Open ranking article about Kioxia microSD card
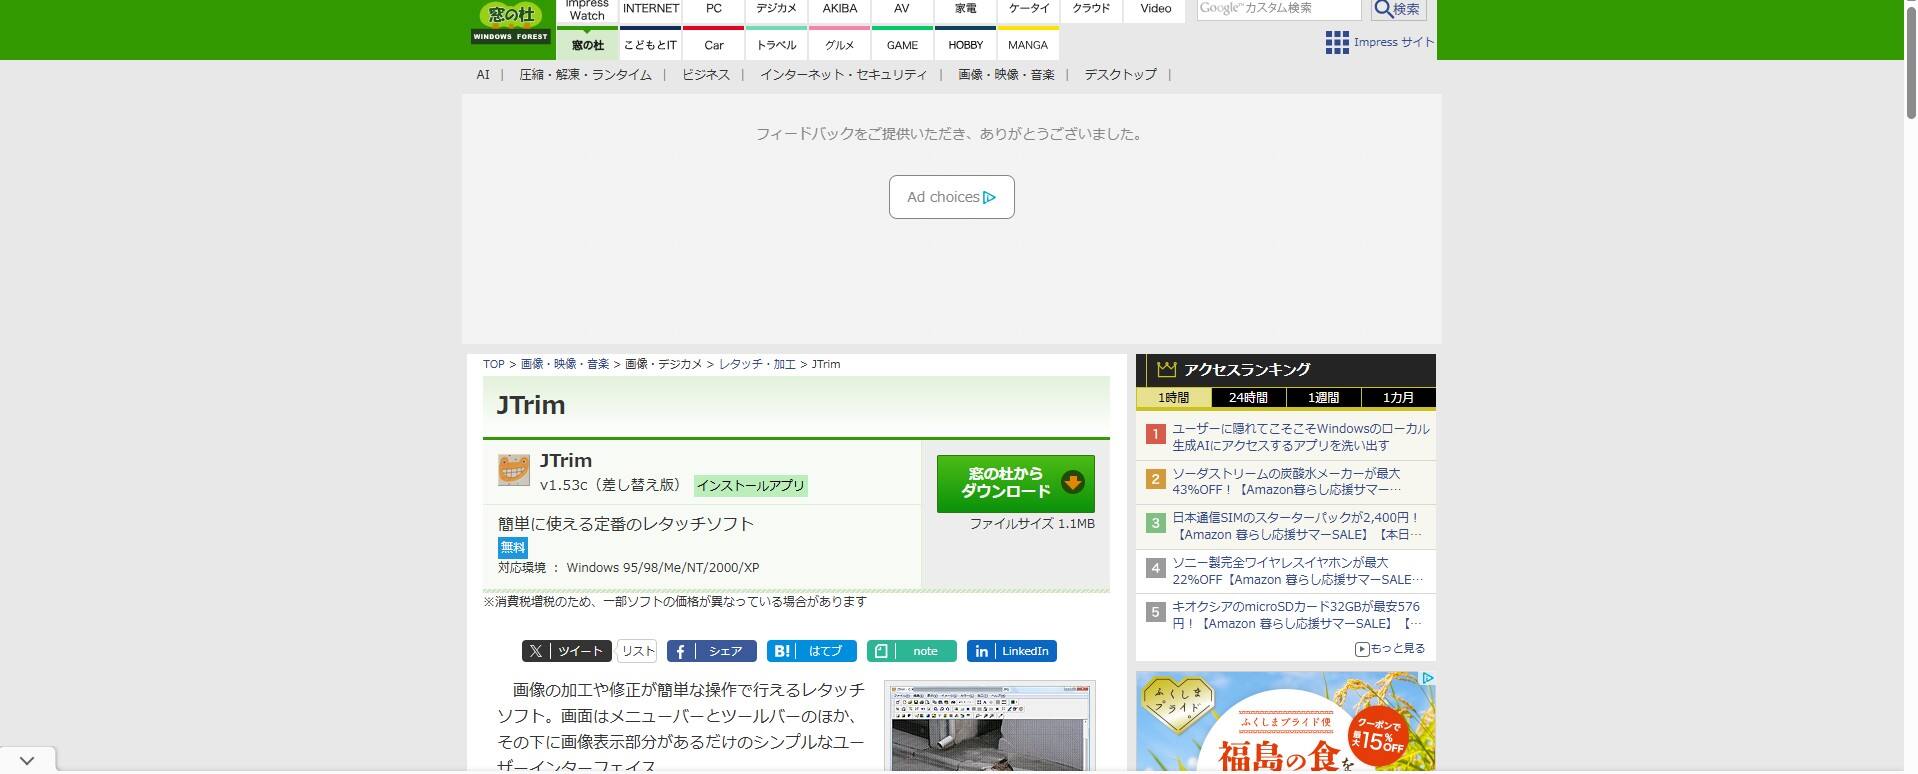Screen dimensions: 1918x774 pos(1297,615)
